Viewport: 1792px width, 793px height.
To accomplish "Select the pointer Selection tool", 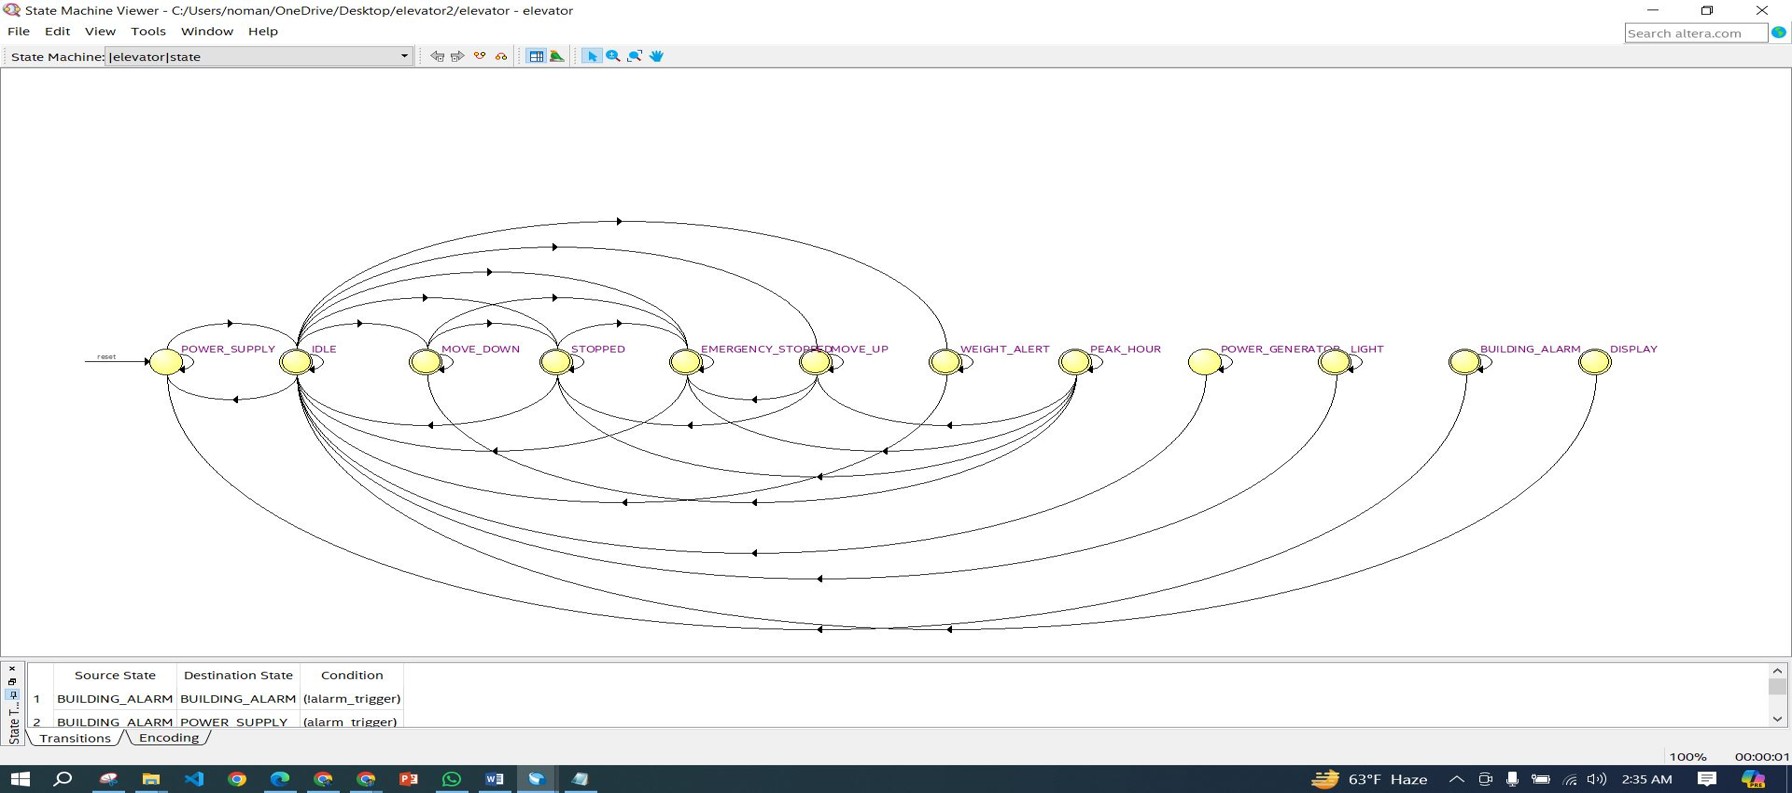I will point(591,56).
